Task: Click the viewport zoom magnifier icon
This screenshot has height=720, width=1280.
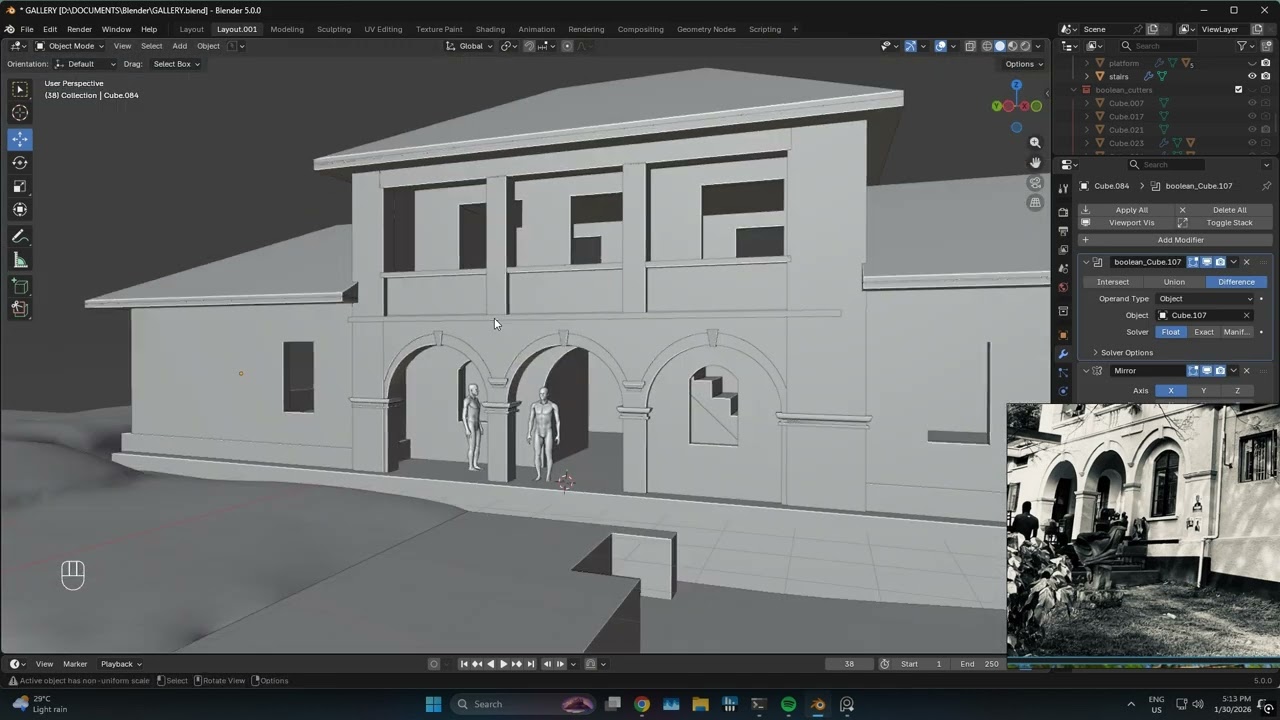Action: pyautogui.click(x=1035, y=143)
